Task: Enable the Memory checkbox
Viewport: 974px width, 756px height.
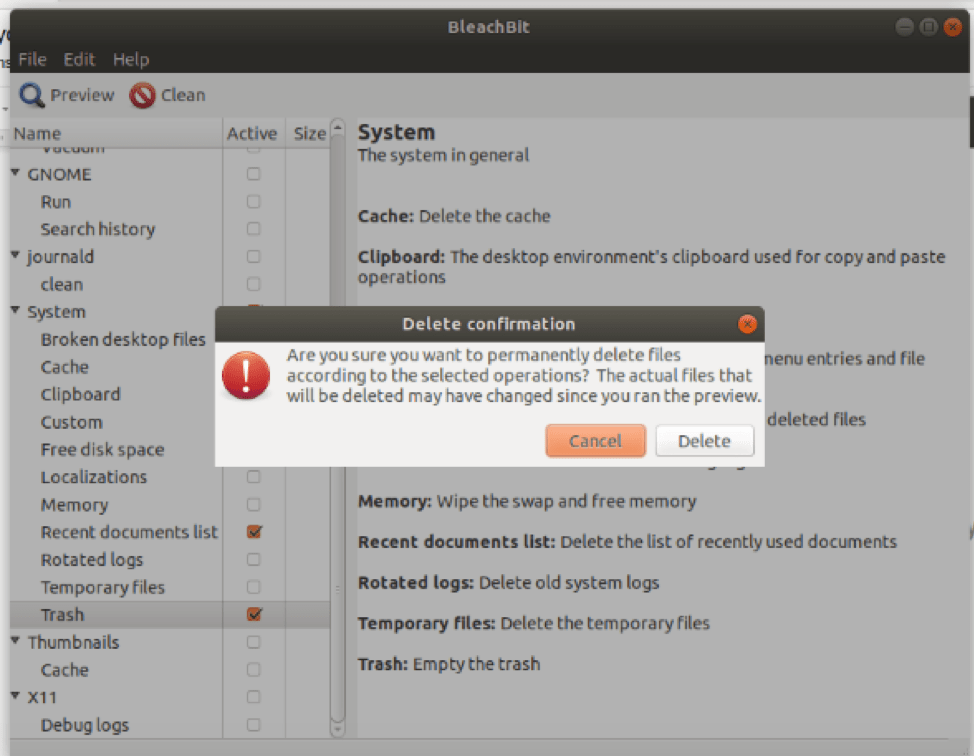Action: pos(253,504)
